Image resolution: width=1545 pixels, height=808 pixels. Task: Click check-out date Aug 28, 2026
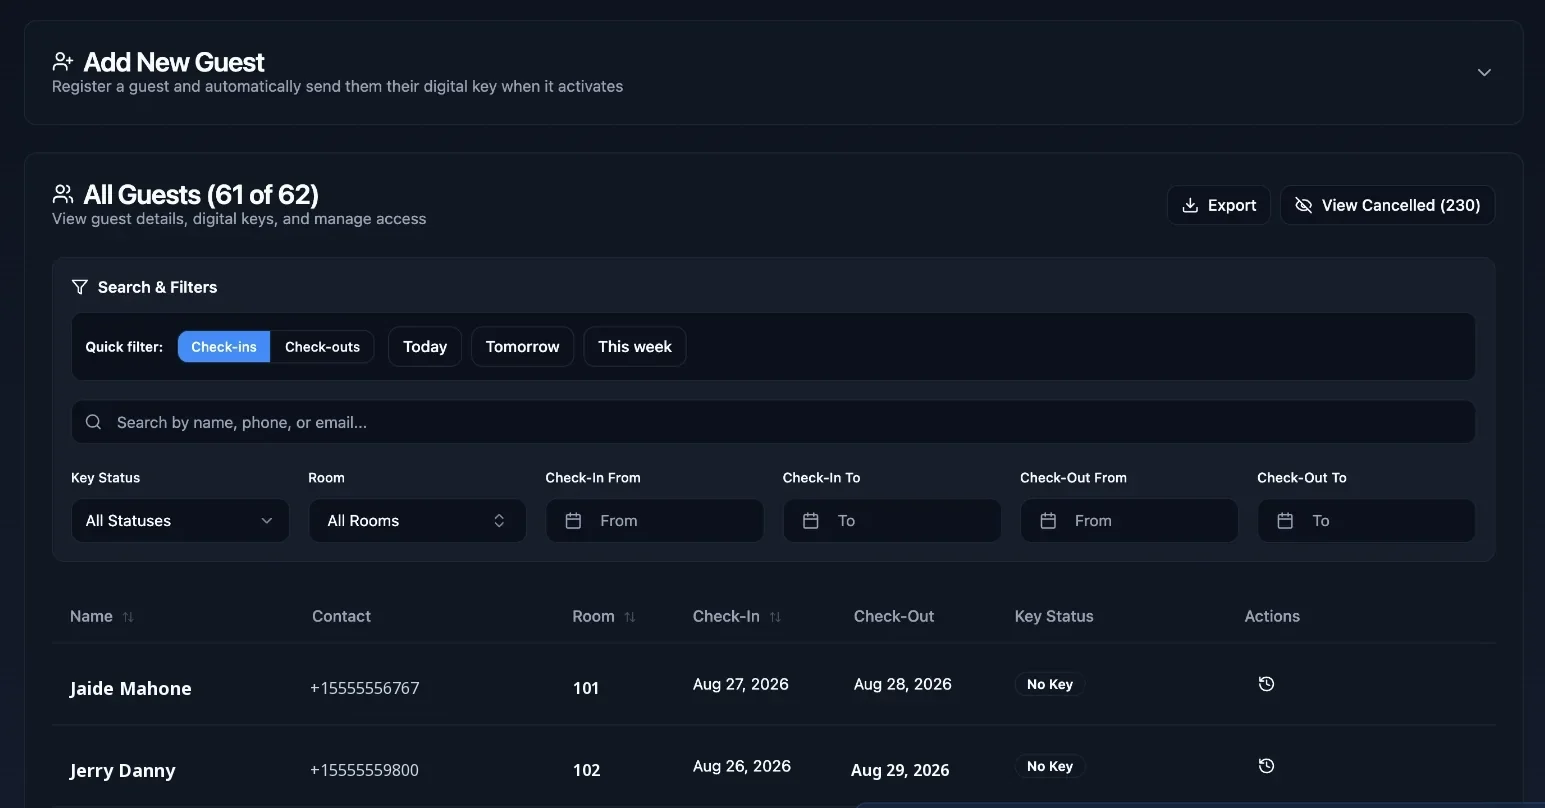point(903,684)
